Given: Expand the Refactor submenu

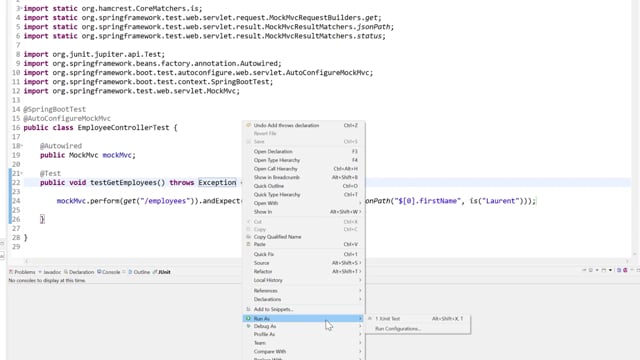Looking at the screenshot, I should [304, 271].
